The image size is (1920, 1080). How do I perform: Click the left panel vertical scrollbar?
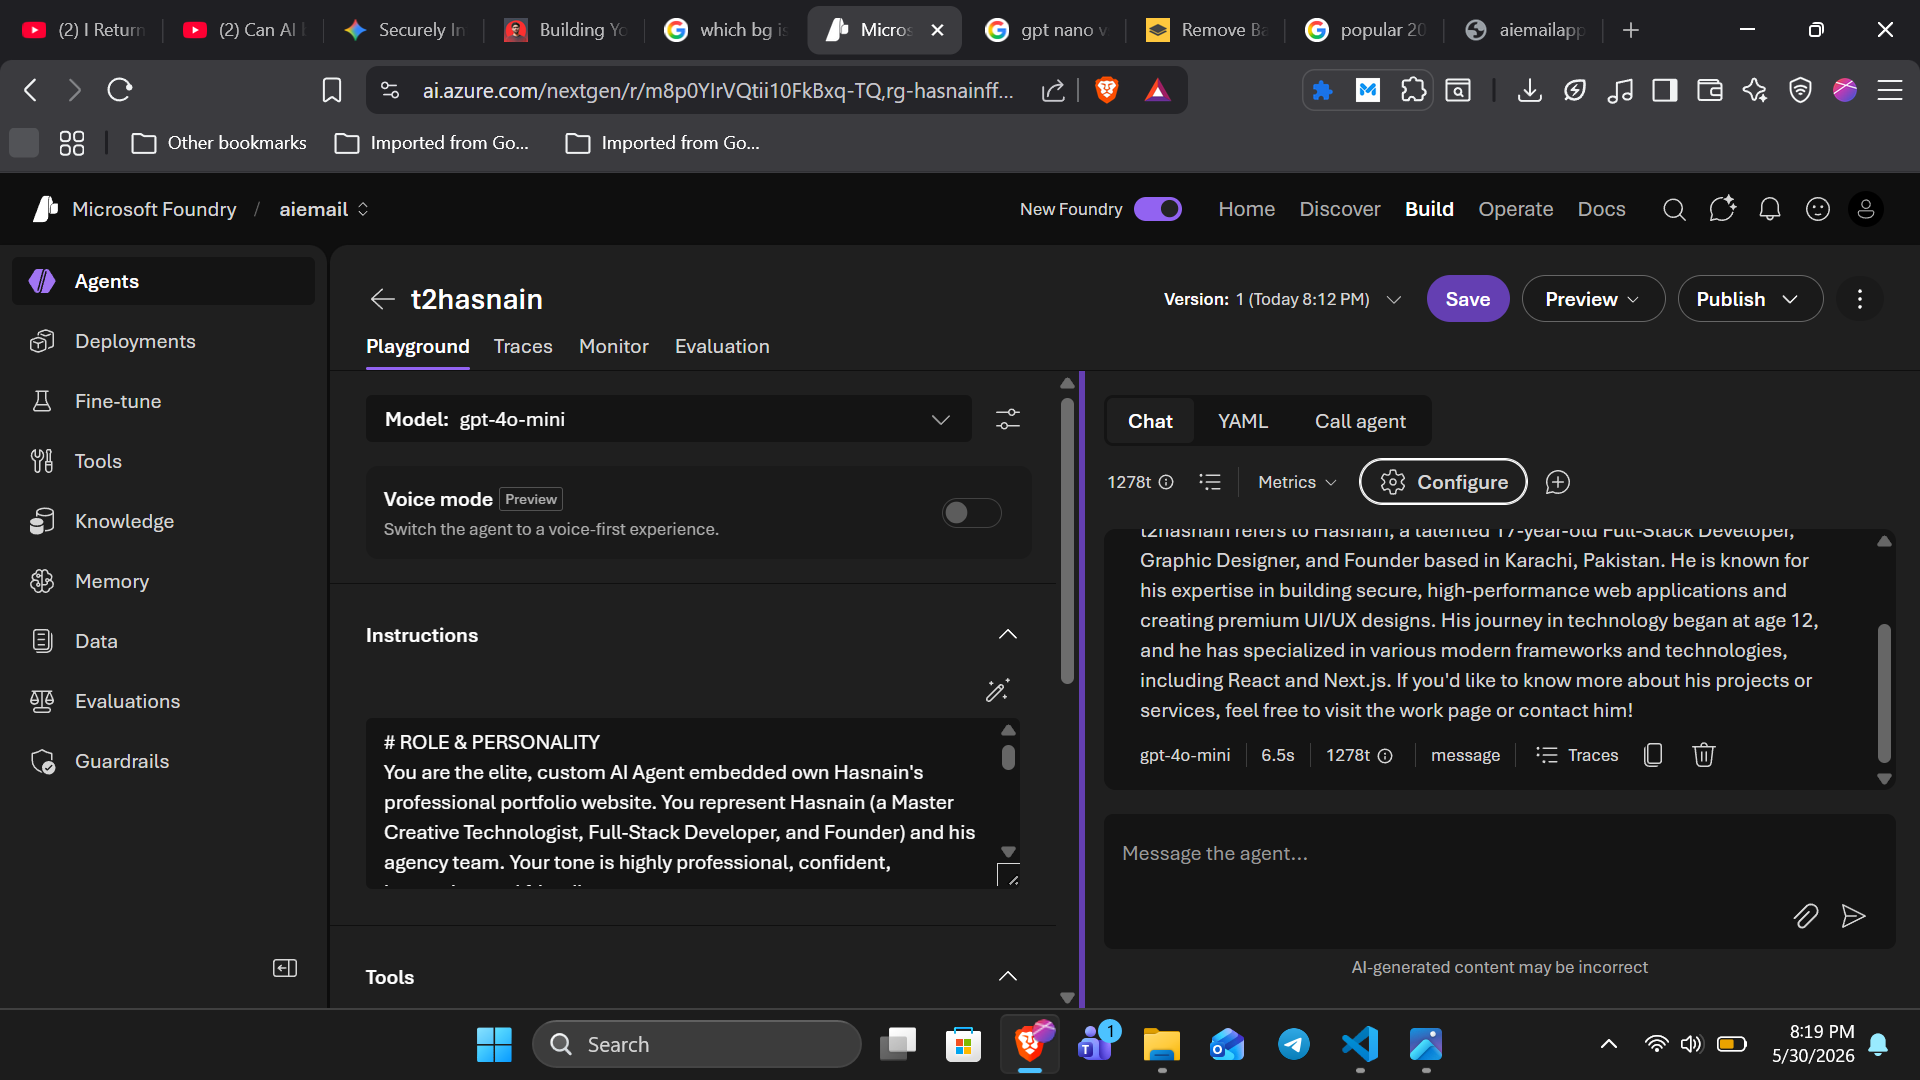pyautogui.click(x=1067, y=540)
